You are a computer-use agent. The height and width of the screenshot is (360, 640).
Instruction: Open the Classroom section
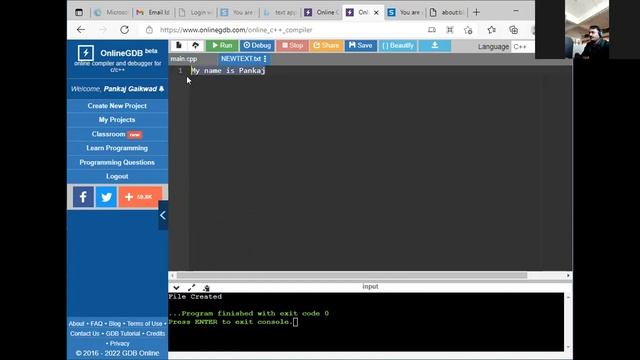click(117, 134)
